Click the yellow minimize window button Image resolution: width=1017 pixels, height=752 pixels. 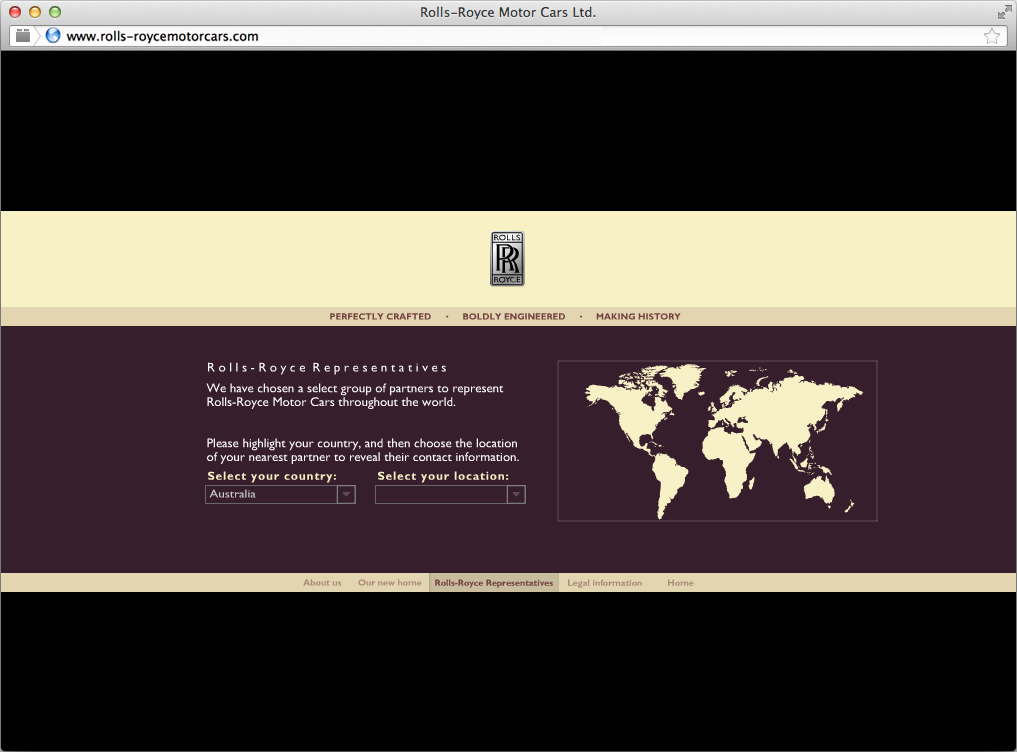tap(35, 12)
